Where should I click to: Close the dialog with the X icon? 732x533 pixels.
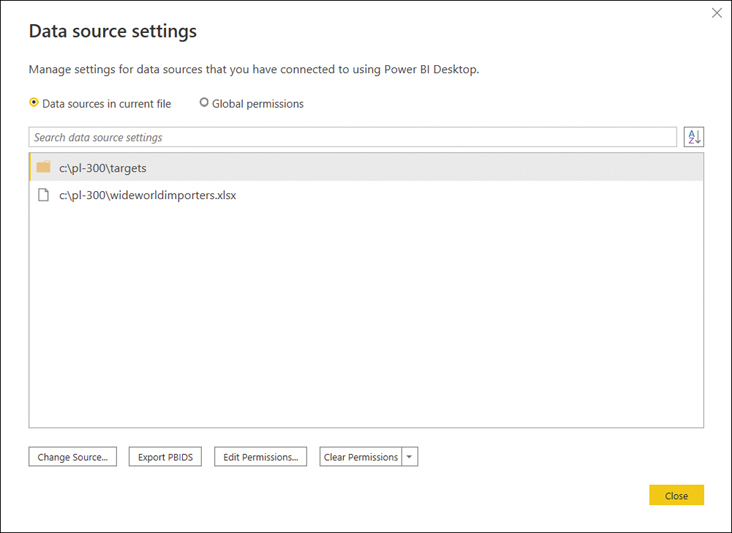point(716,13)
